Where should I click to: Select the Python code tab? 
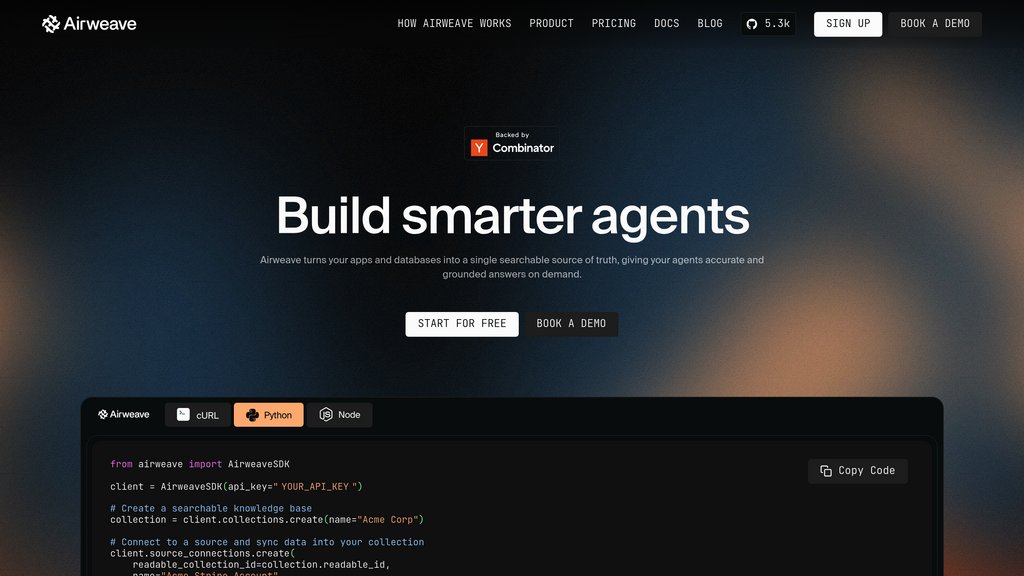point(268,415)
